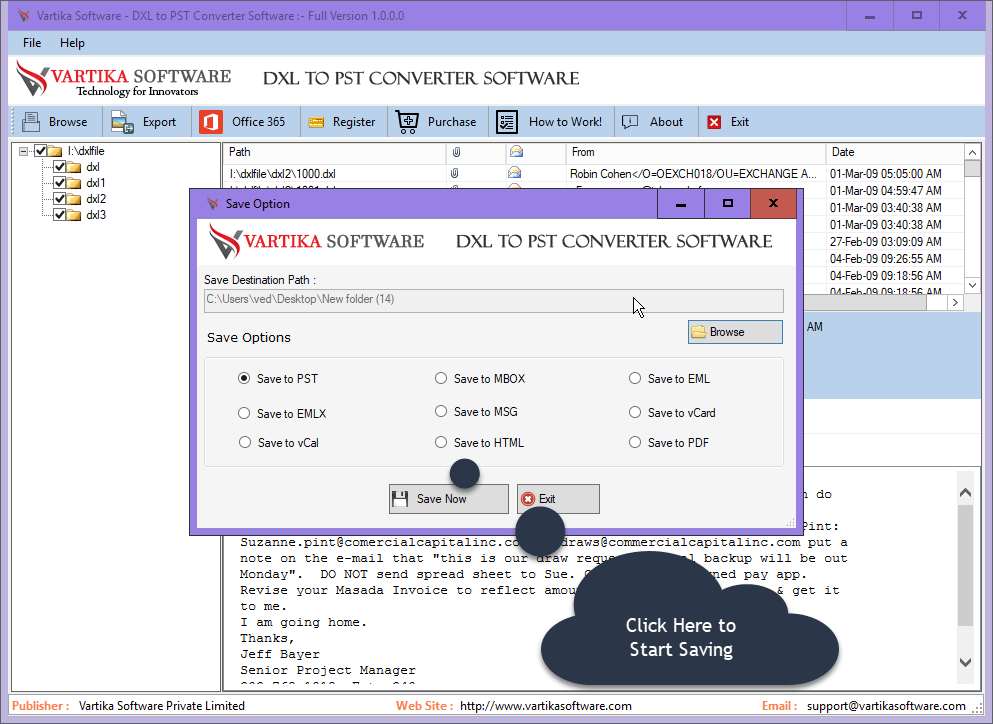The image size is (993, 724).
Task: Click the Browse printer icon in toolbar
Action: click(x=31, y=122)
